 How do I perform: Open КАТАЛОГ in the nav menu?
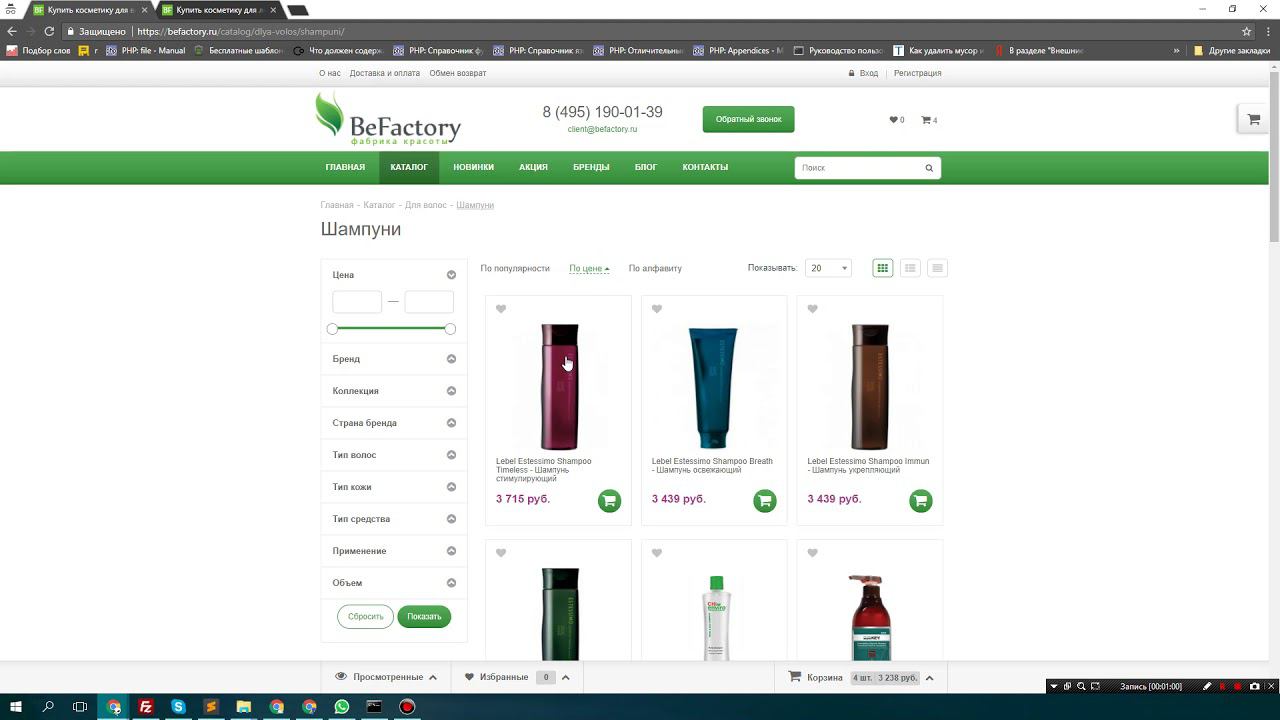[x=409, y=168]
